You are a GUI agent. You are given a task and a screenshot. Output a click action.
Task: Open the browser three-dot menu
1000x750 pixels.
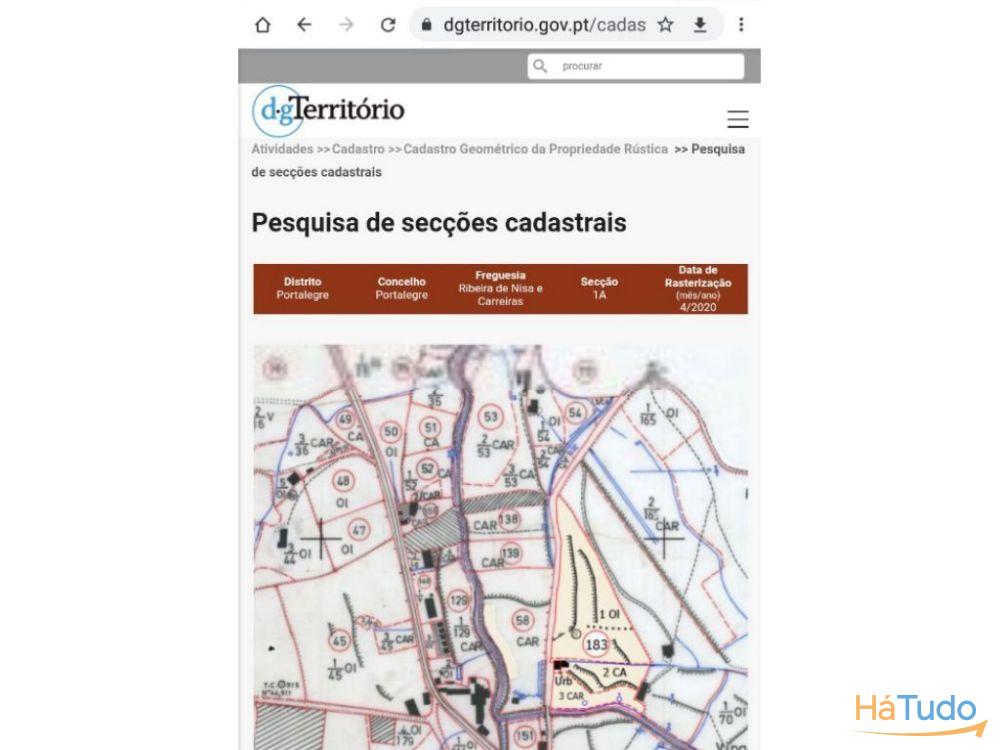pos(740,25)
